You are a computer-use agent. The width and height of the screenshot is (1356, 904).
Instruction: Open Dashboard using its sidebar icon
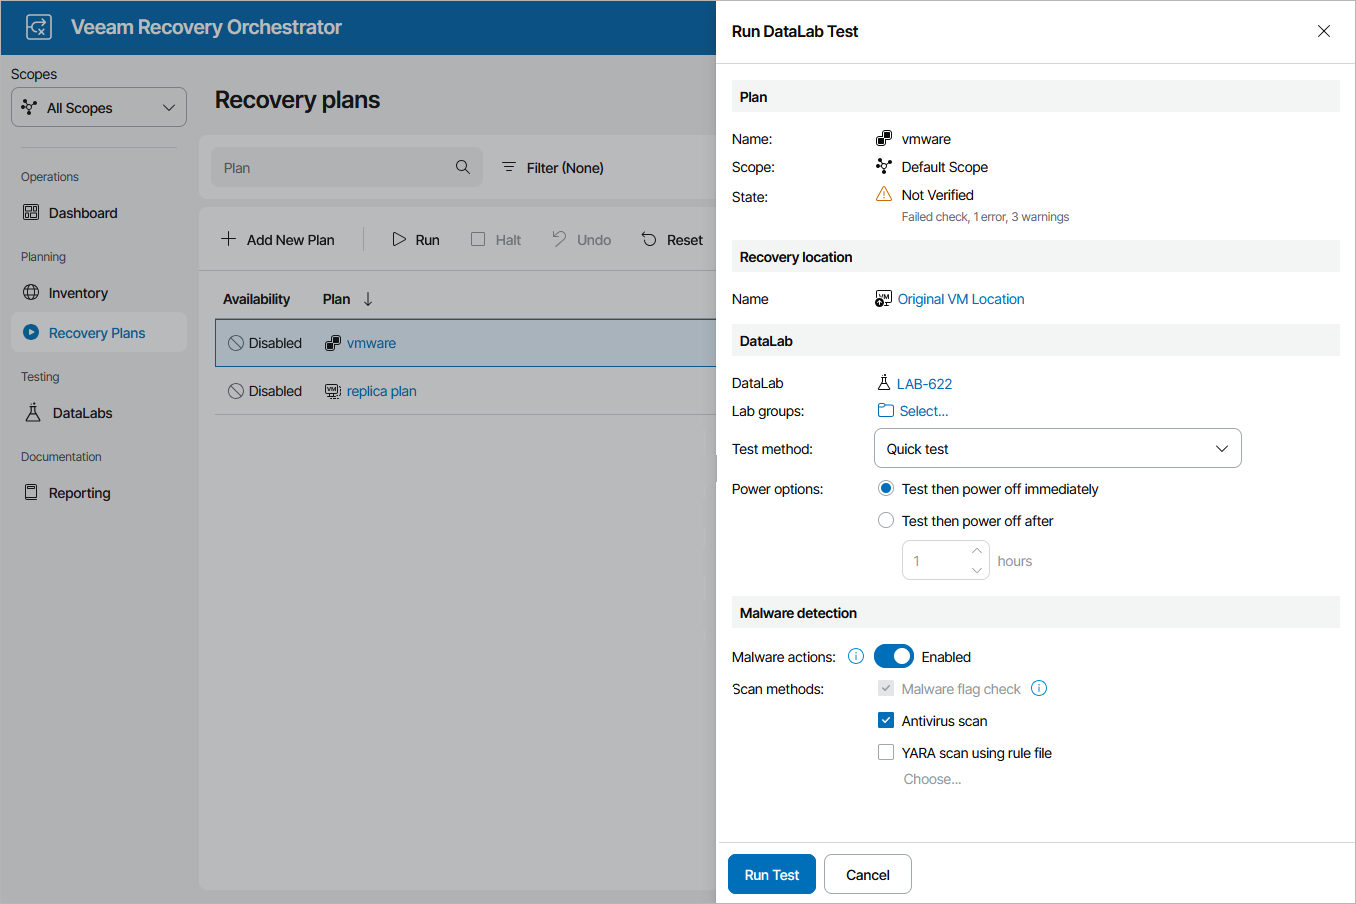pos(33,212)
